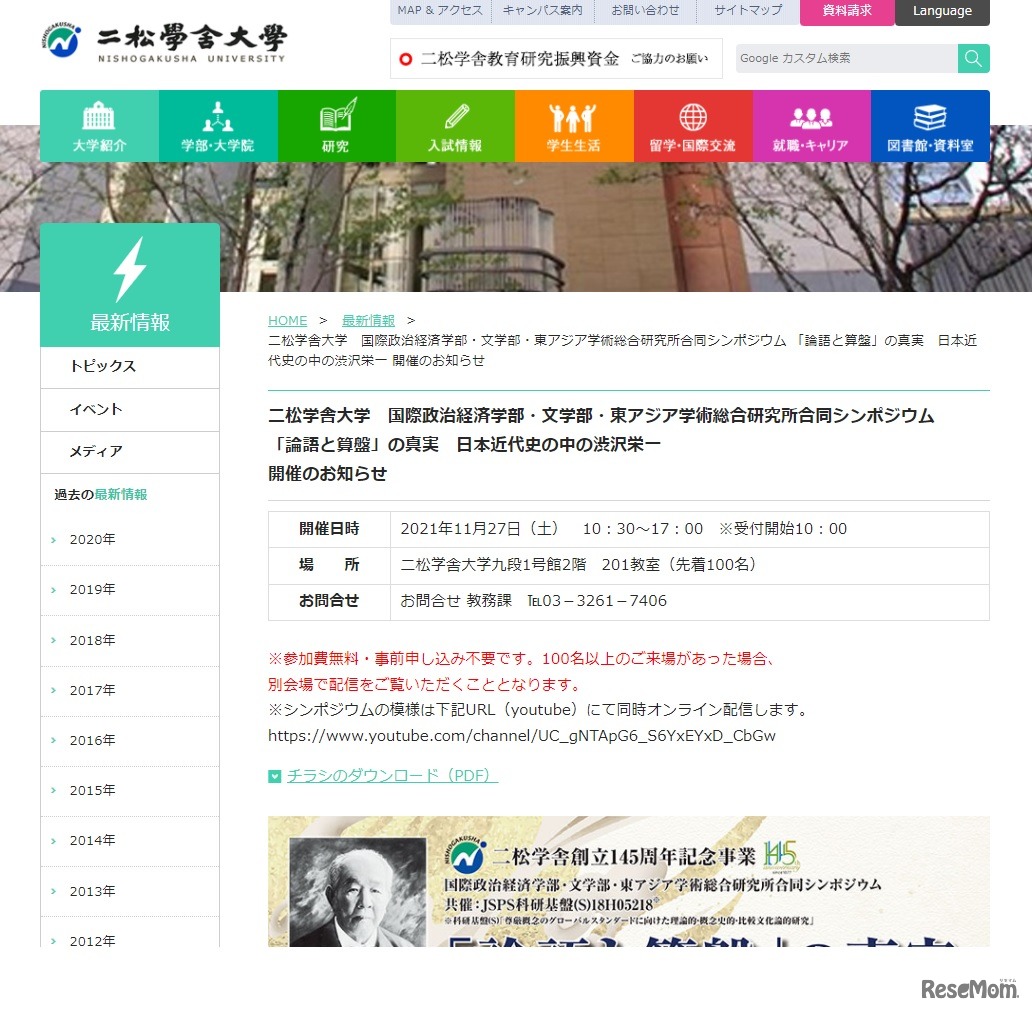Open 学部・大学院 hierarchy icon menu
The width and height of the screenshot is (1032, 1012).
click(218, 126)
